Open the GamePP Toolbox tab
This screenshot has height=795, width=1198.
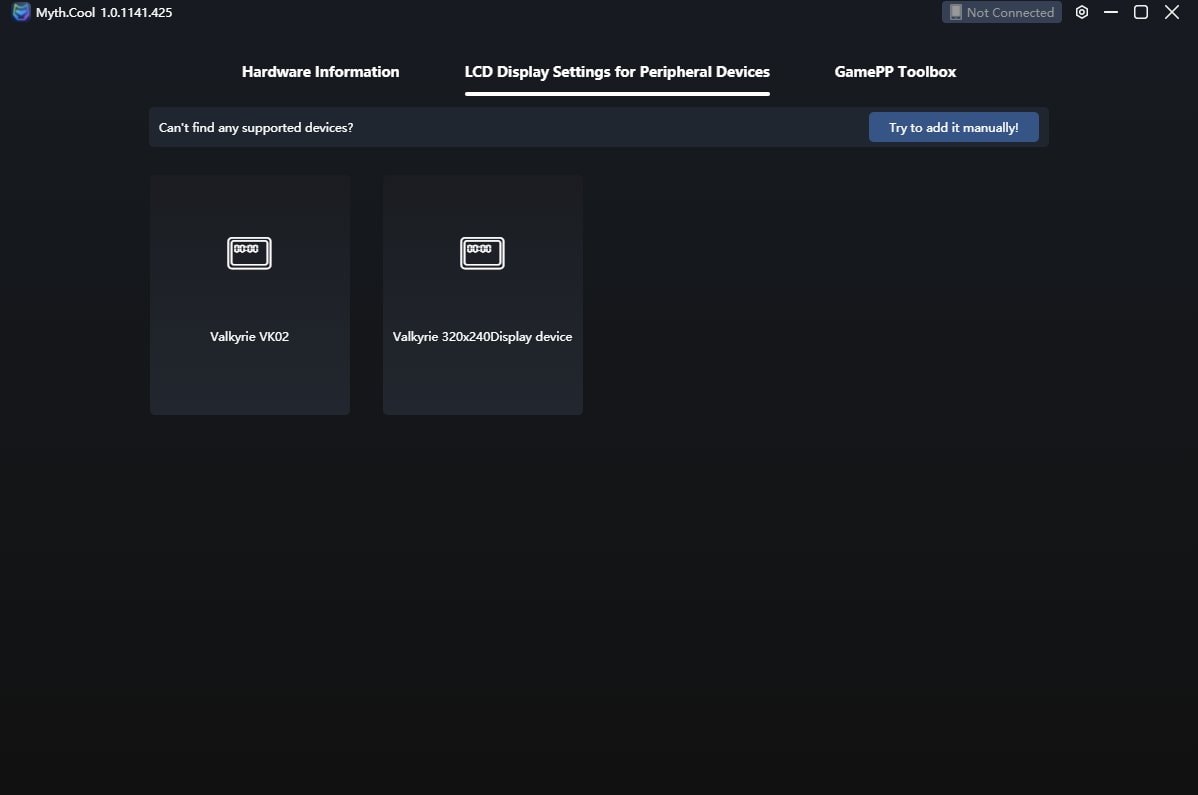[895, 72]
